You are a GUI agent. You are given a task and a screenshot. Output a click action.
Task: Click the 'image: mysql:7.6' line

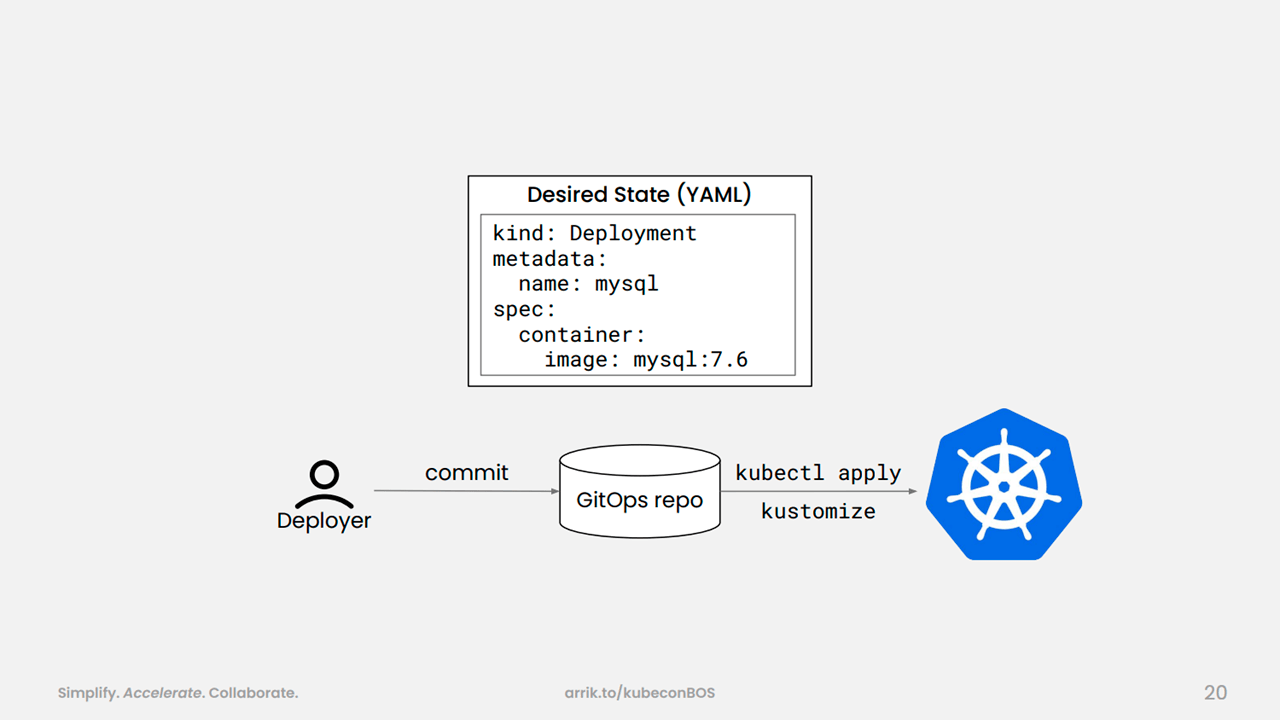point(646,360)
